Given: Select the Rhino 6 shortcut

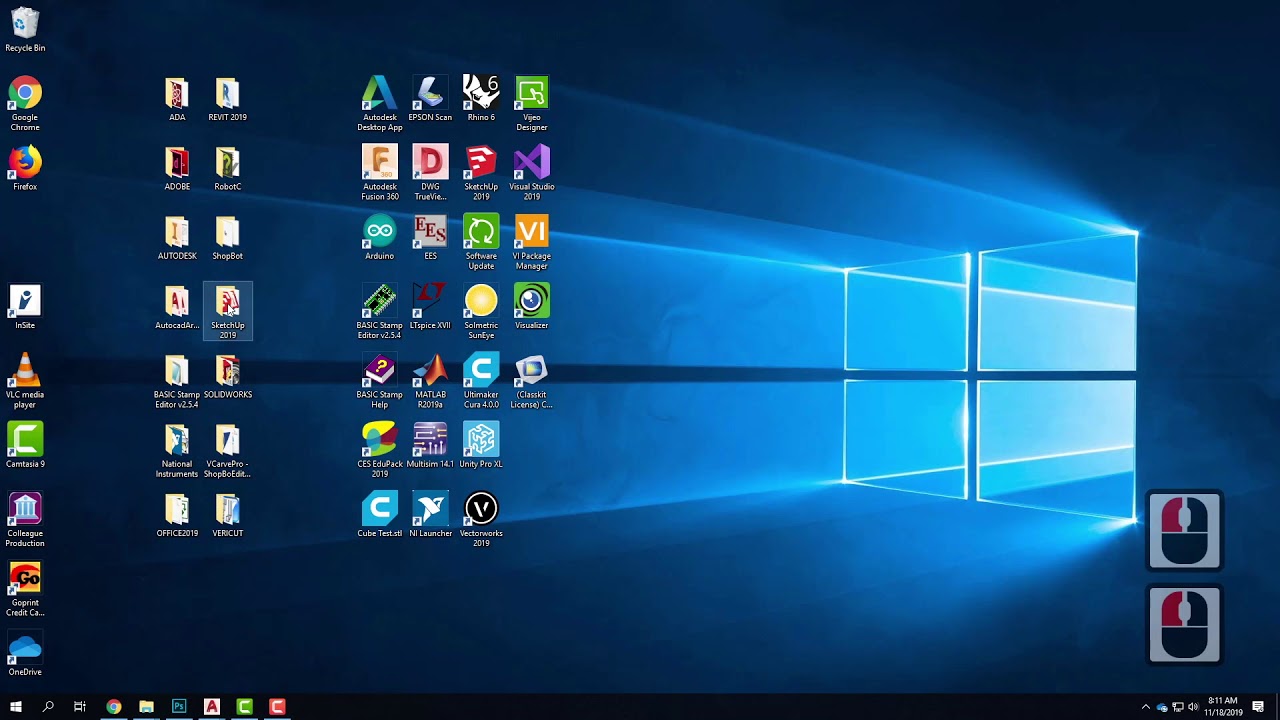Looking at the screenshot, I should [x=481, y=95].
